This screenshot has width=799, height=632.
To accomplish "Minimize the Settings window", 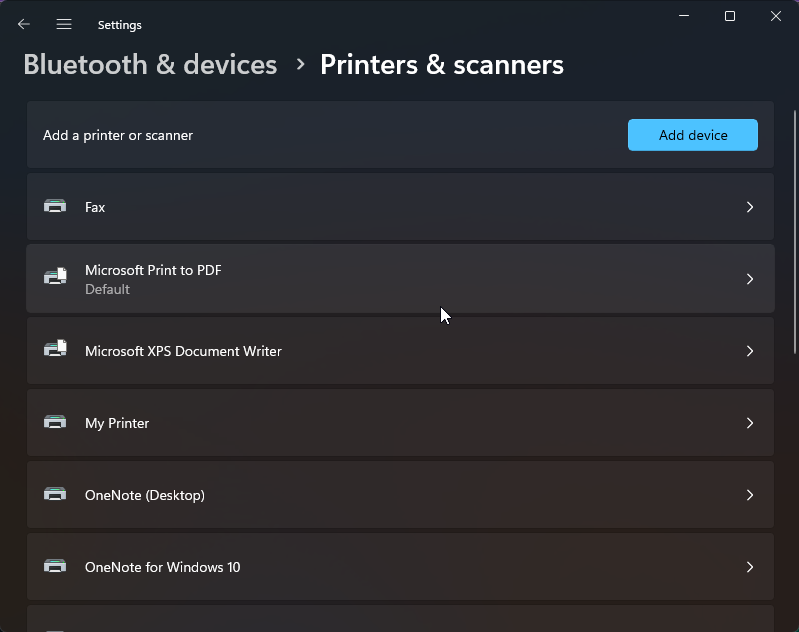I will pyautogui.click(x=684, y=16).
